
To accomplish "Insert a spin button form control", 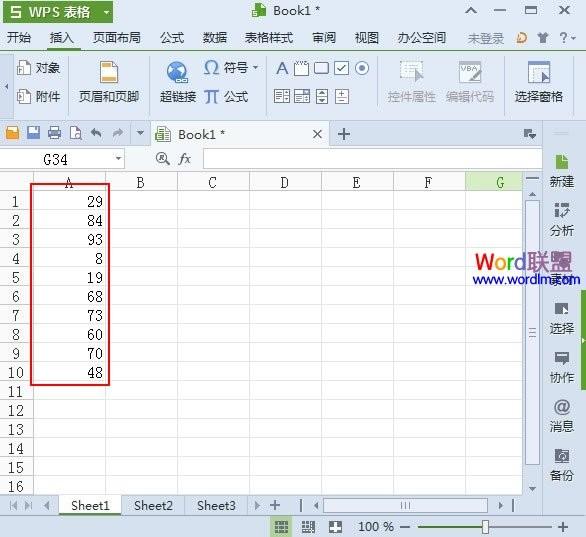I will tap(342, 96).
